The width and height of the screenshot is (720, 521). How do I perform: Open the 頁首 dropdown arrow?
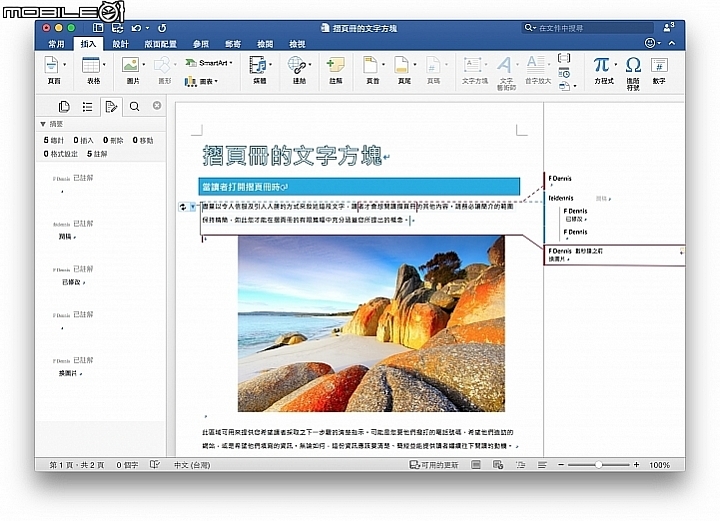coord(383,65)
